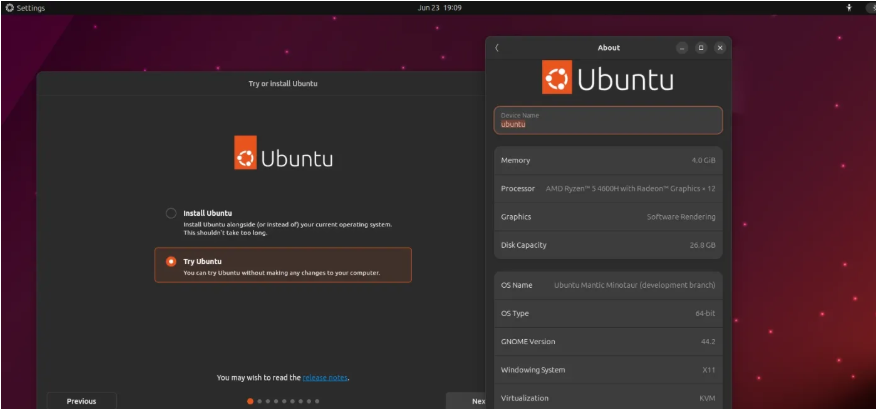Click the Ubuntu logo in the About window
Image resolution: width=876 pixels, height=409 pixels.
click(x=608, y=77)
